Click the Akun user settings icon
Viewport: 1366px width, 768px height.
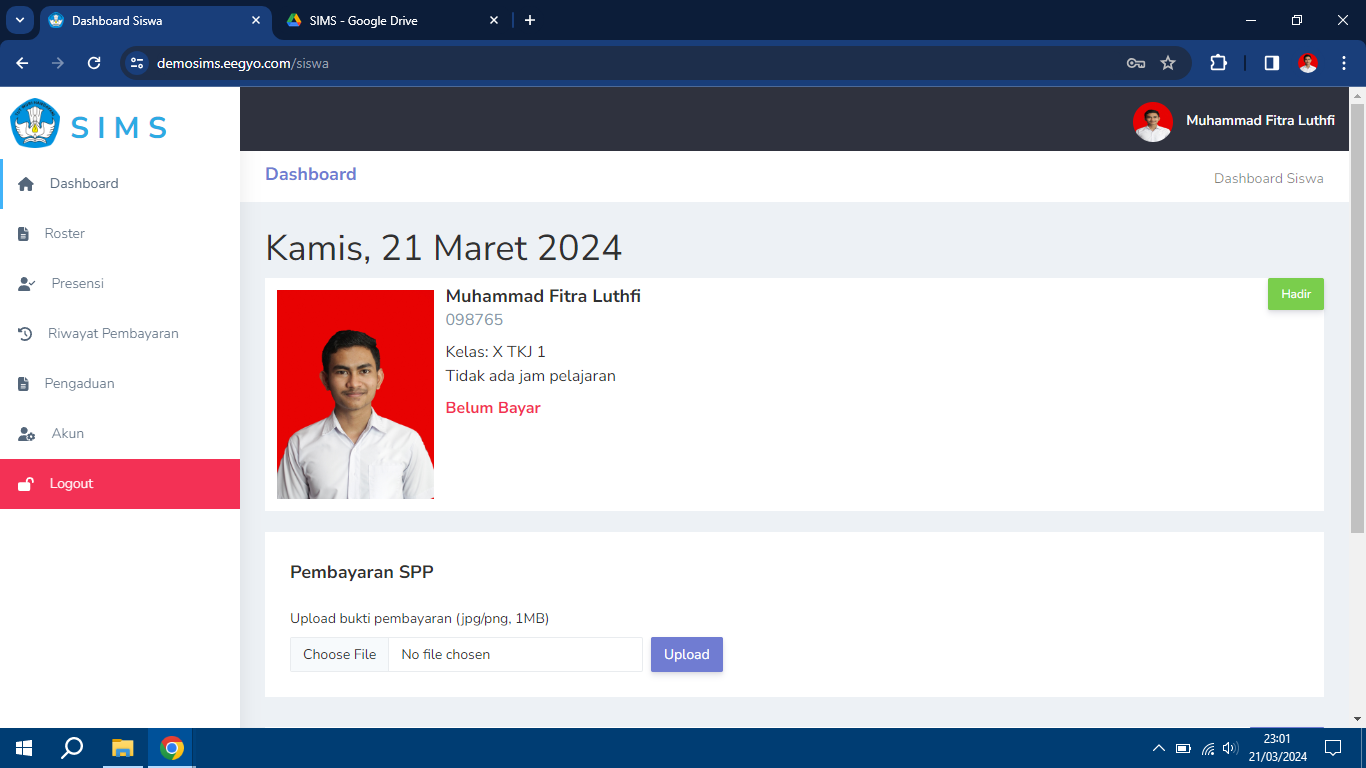[x=27, y=434]
